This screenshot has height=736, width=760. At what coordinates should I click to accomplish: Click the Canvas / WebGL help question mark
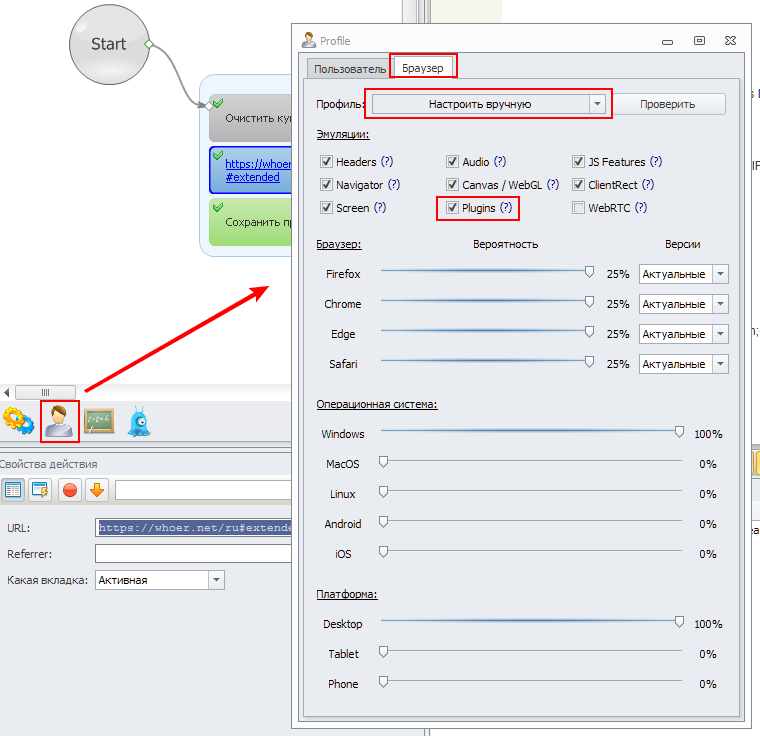[x=553, y=185]
